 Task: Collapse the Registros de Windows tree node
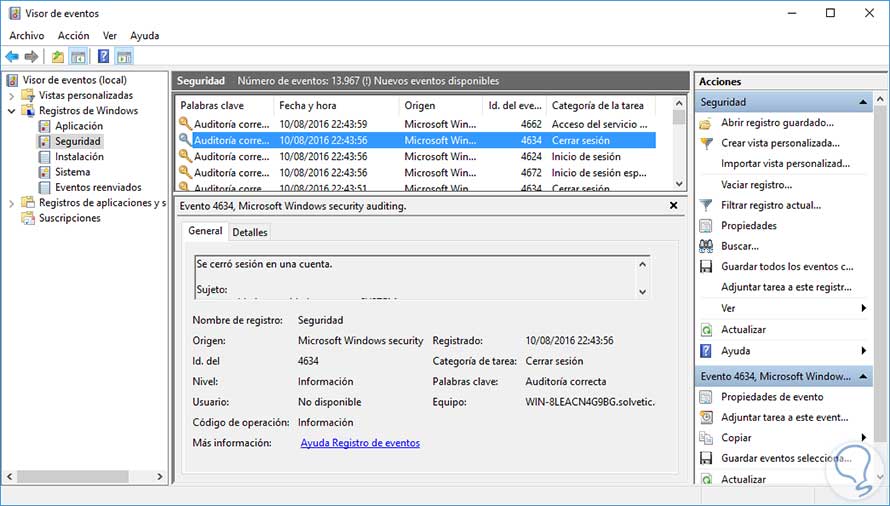coord(11,111)
